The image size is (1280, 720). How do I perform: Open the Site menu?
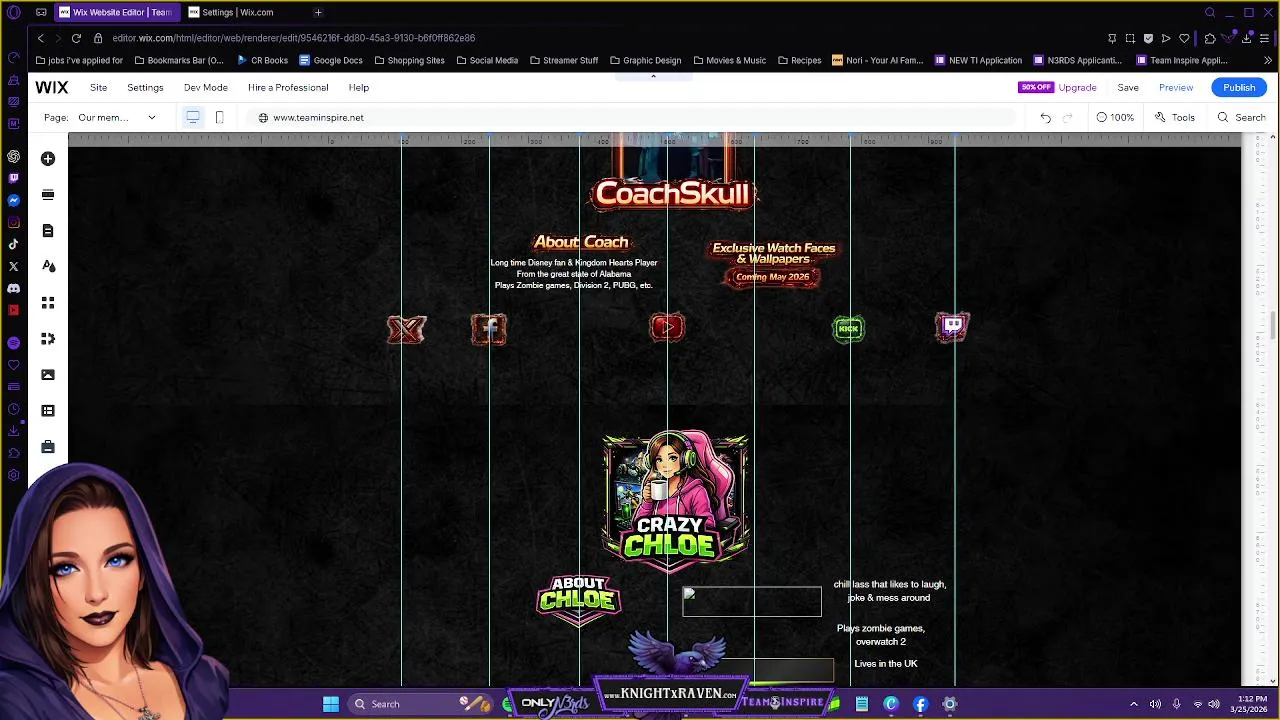98,87
